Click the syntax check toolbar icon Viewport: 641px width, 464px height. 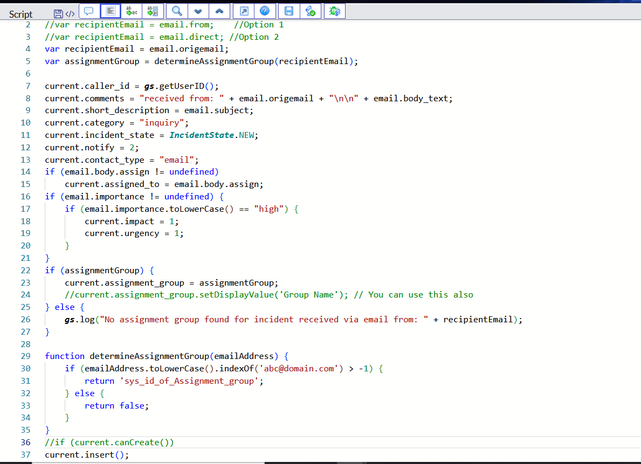310,11
